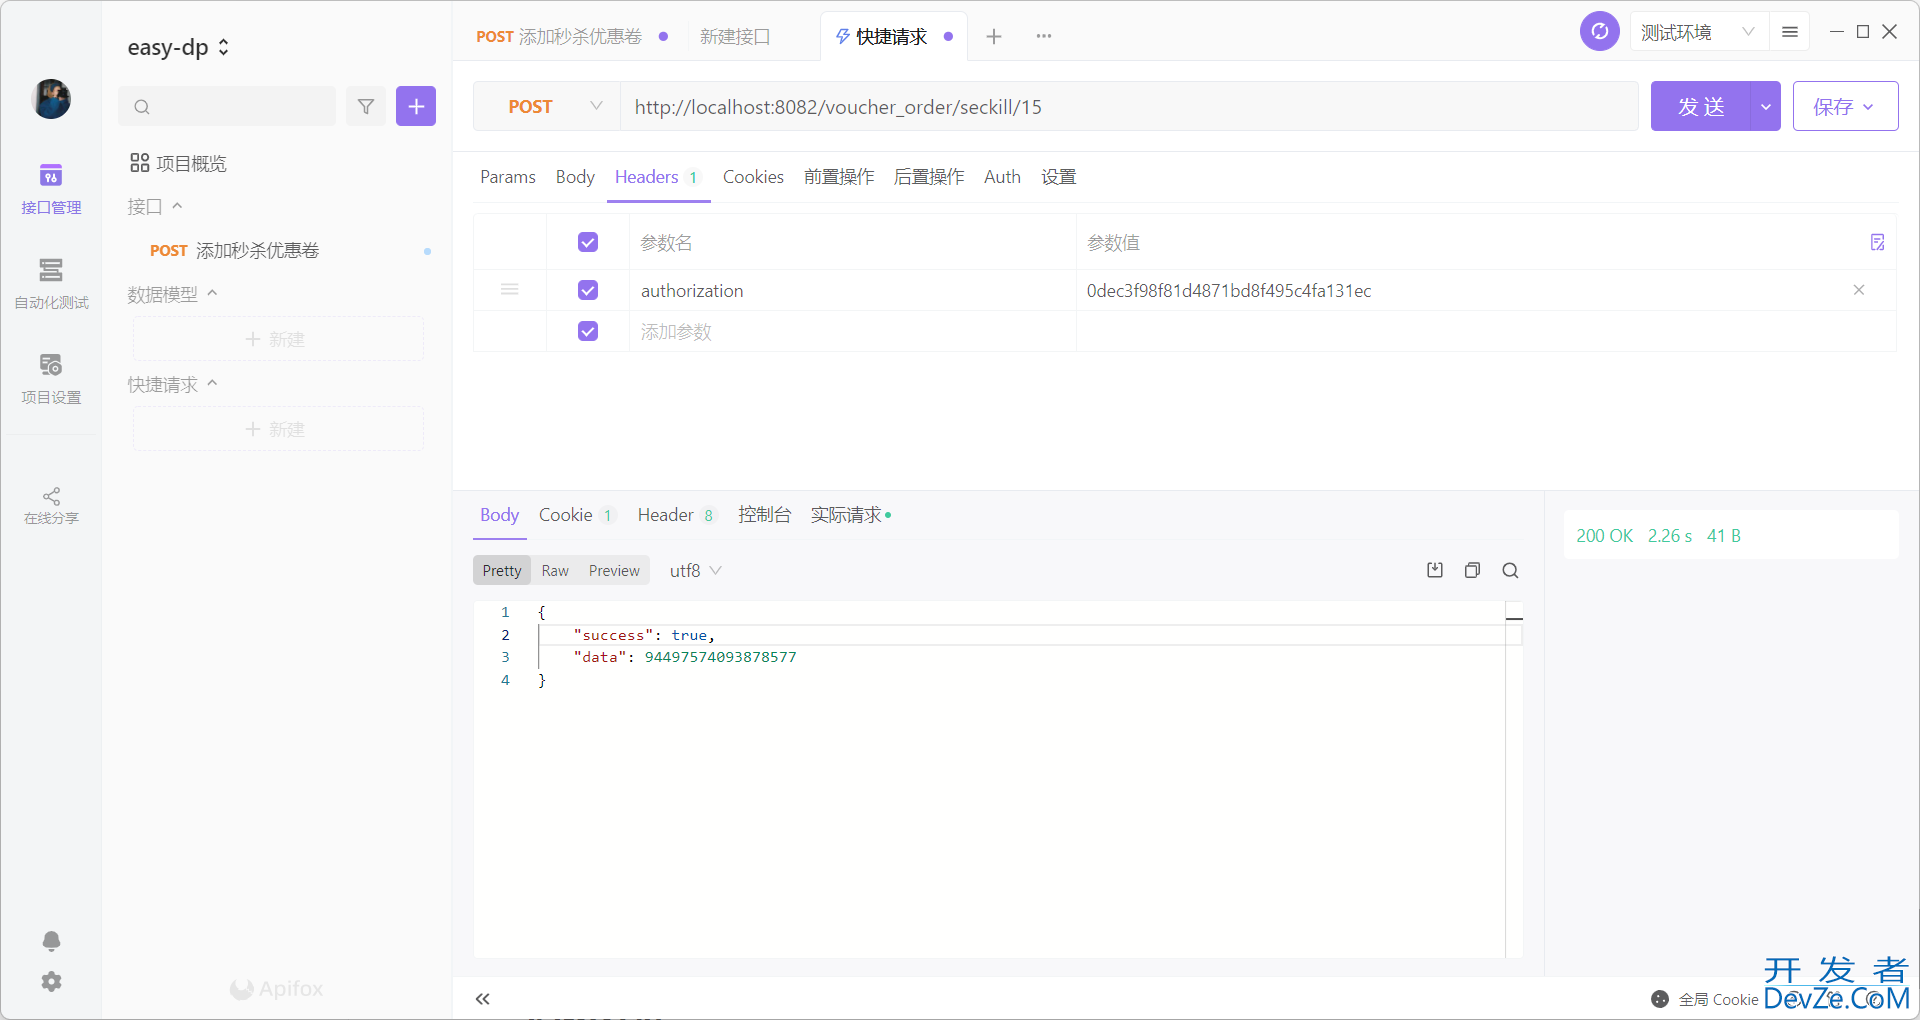Switch to the response Header tab

(677, 515)
